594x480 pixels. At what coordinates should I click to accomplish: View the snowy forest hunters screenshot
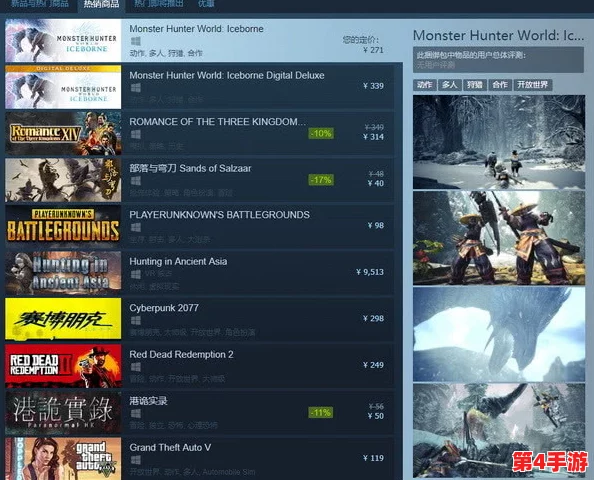point(499,142)
